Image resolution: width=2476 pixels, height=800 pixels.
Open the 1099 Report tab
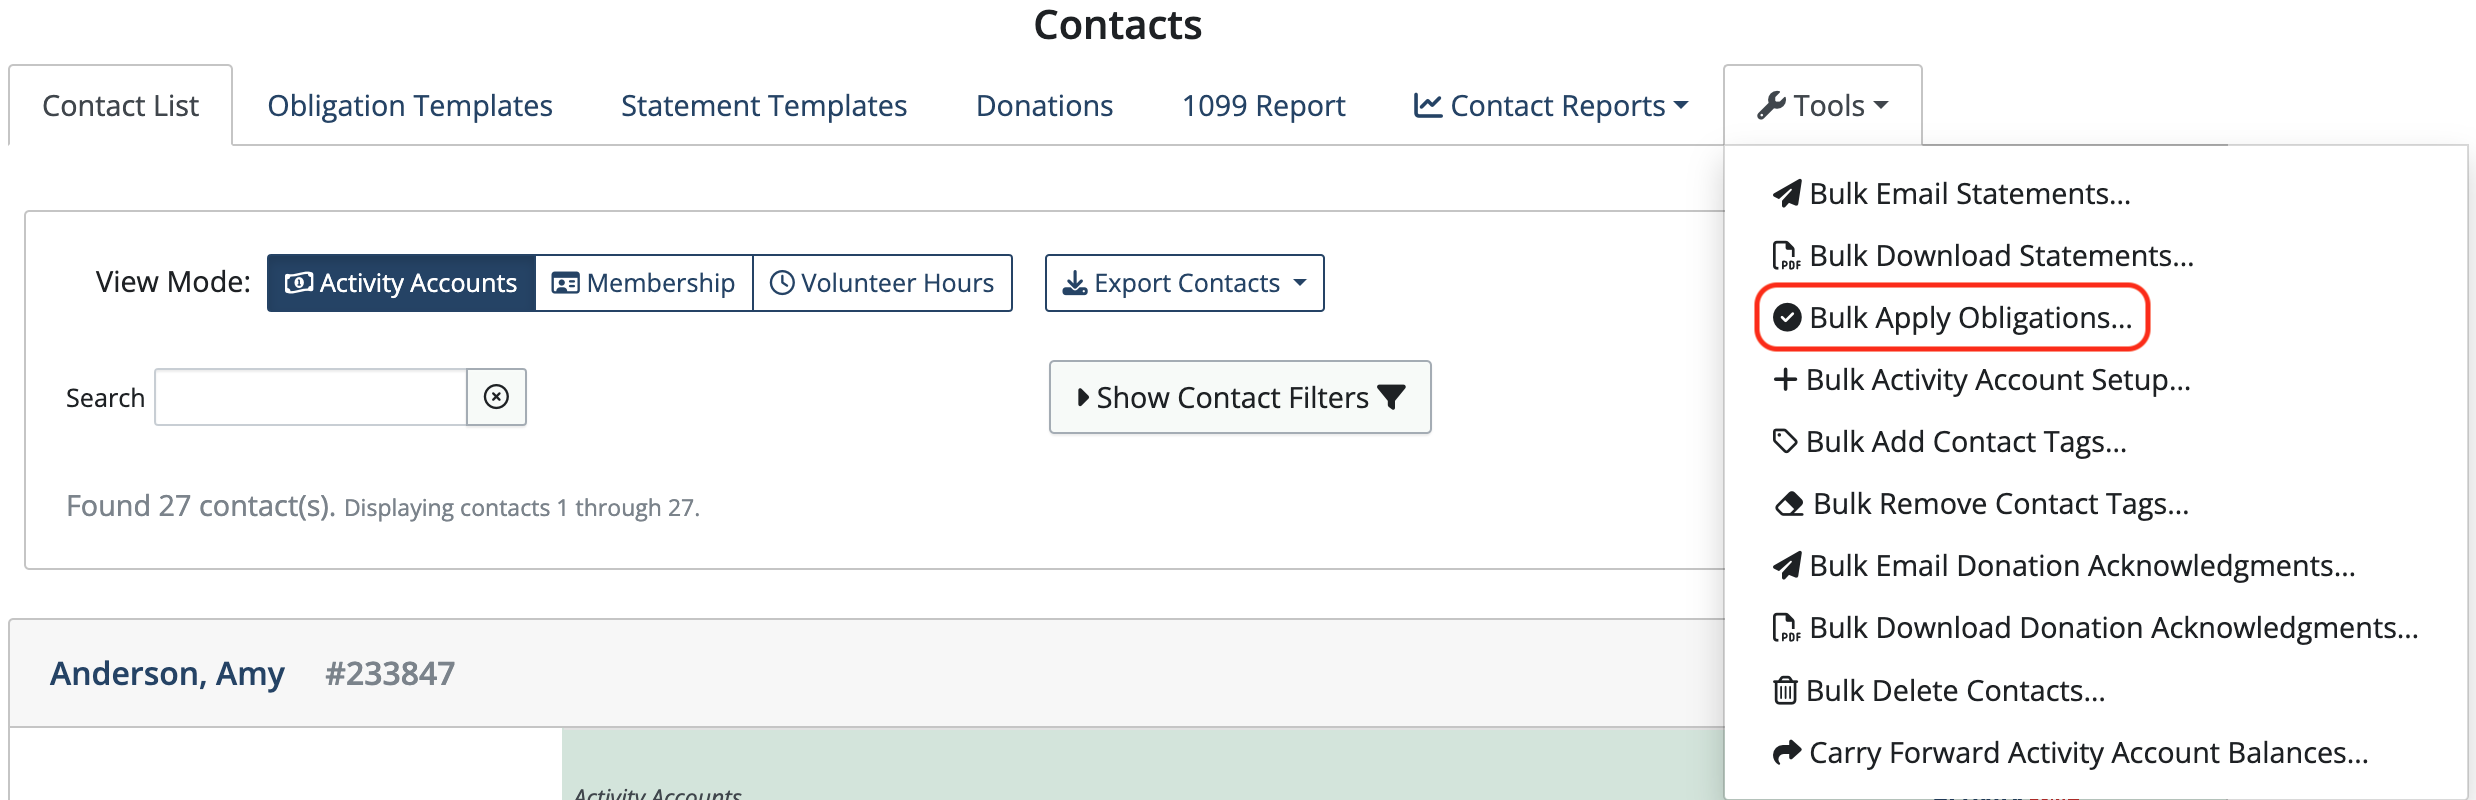click(1264, 106)
